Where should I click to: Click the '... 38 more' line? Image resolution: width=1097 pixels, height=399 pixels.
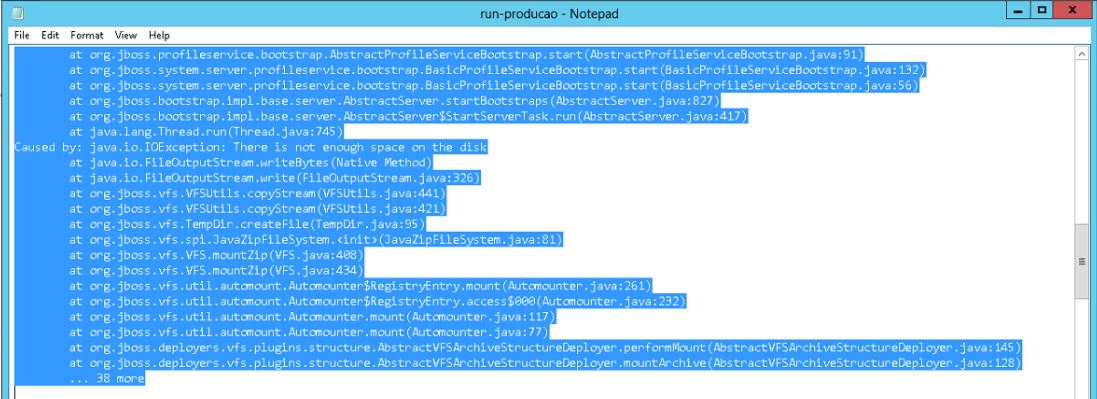pyautogui.click(x=107, y=379)
